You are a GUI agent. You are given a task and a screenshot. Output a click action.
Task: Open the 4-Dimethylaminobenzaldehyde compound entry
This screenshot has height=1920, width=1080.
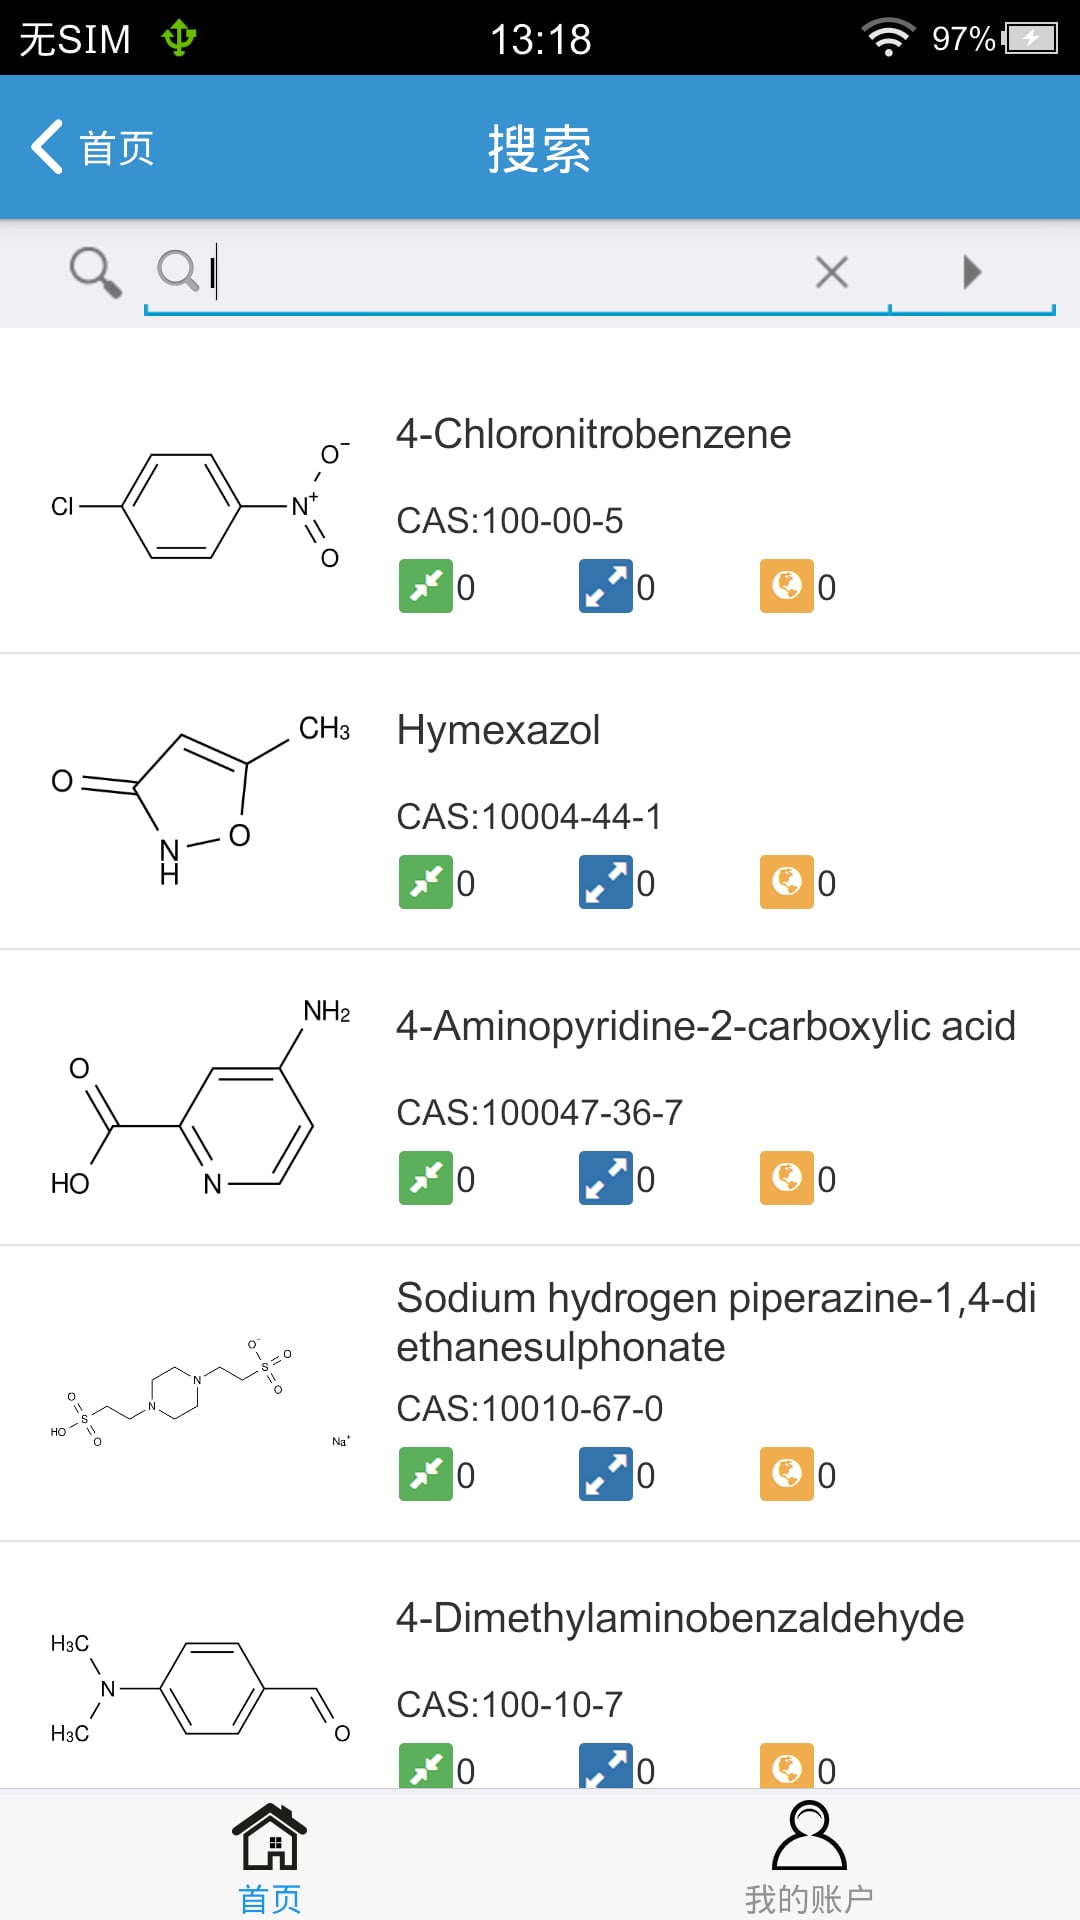coord(540,1666)
